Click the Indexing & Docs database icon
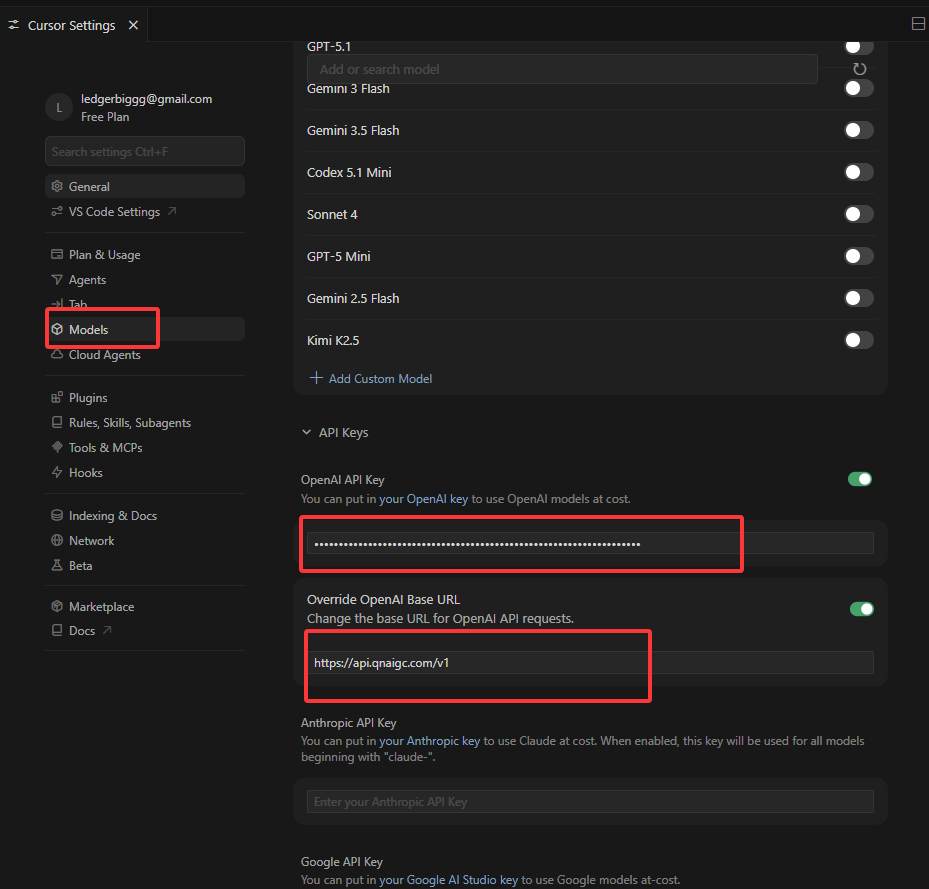Image resolution: width=929 pixels, height=889 pixels. 57,515
